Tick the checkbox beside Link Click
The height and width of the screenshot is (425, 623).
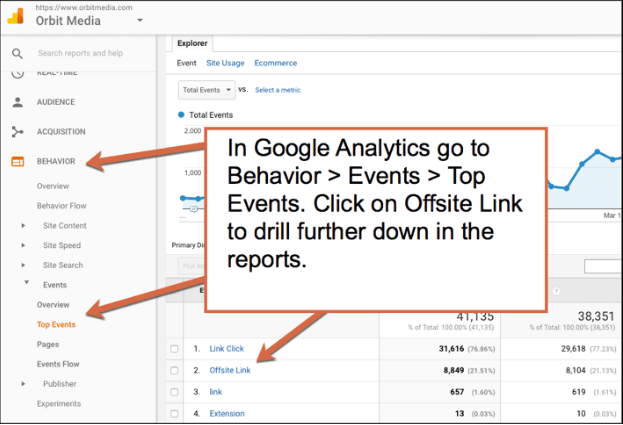pos(175,349)
